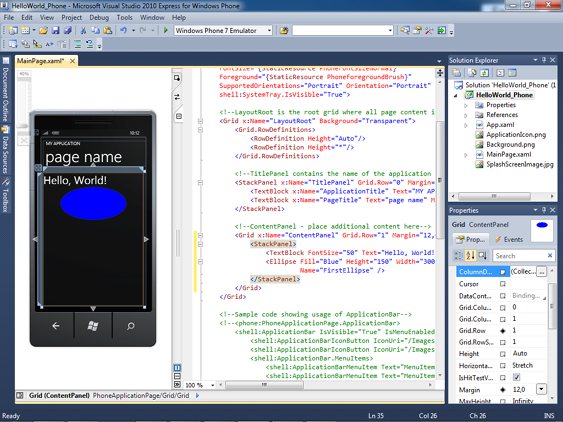The height and width of the screenshot is (422, 563).
Task: Open the Tools menu
Action: point(124,17)
